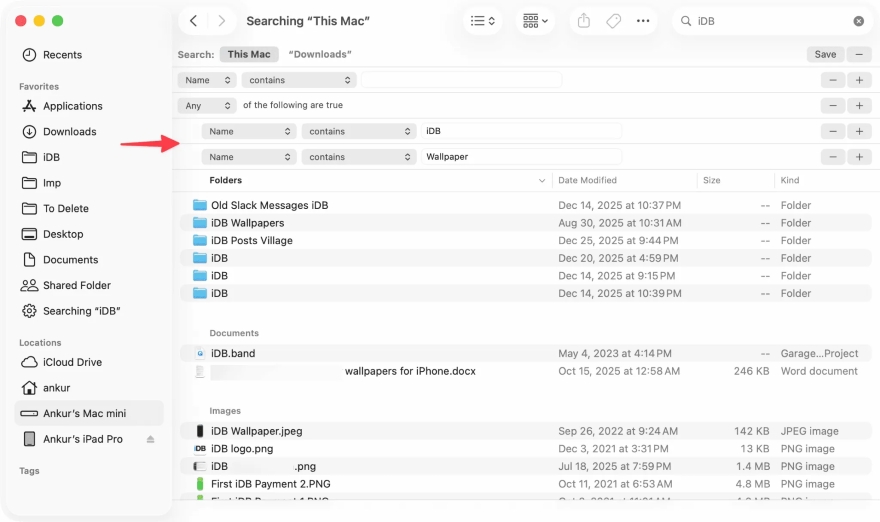This screenshot has height=522, width=880.
Task: Open contains dropdown in the iDB rule
Action: 359,131
